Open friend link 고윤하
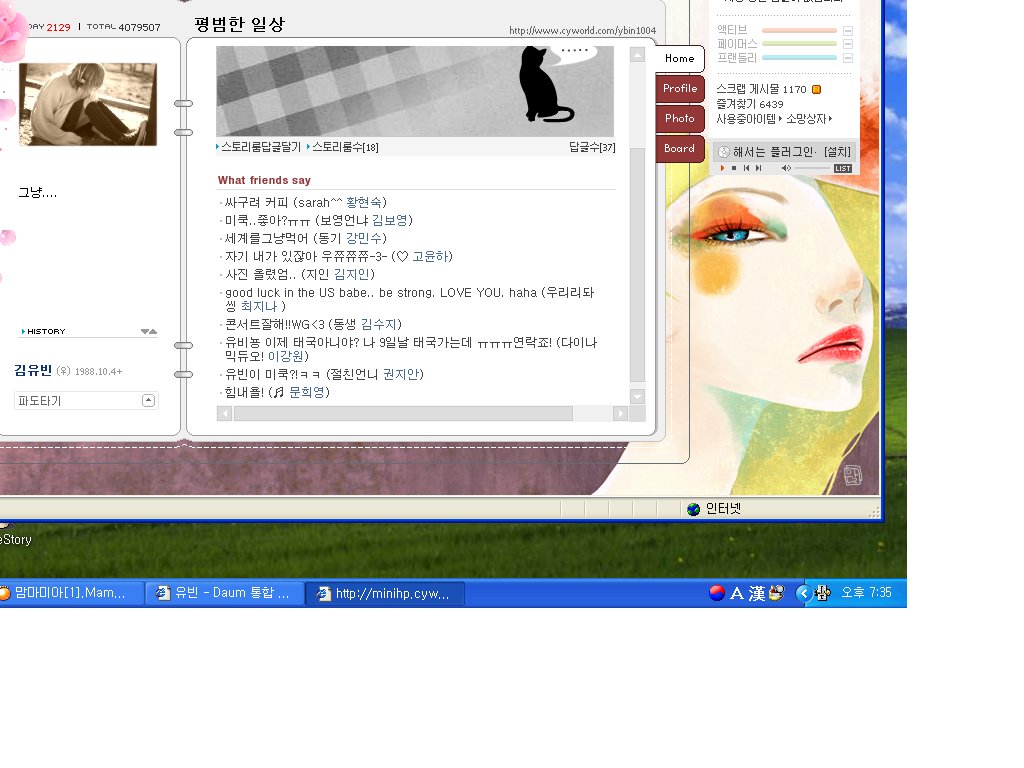 430,257
